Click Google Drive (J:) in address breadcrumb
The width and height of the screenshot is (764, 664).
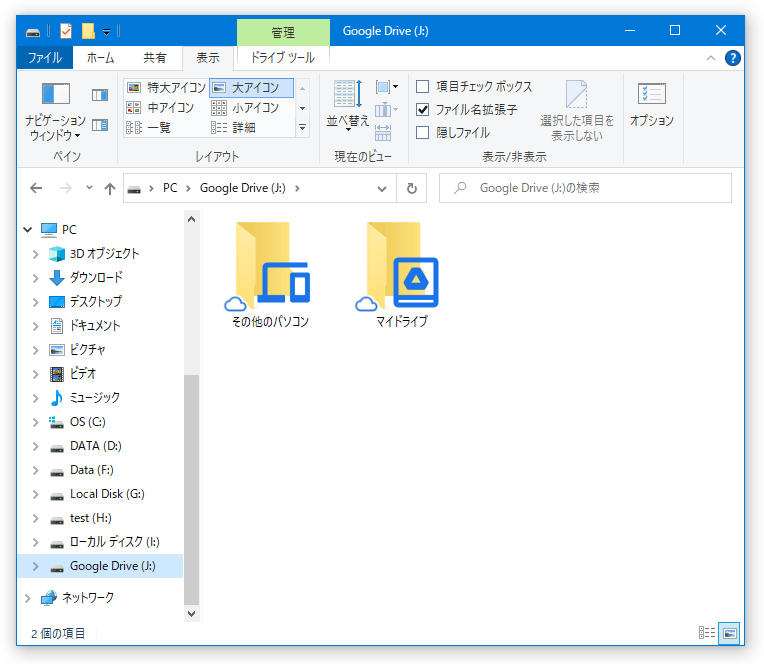tap(243, 188)
